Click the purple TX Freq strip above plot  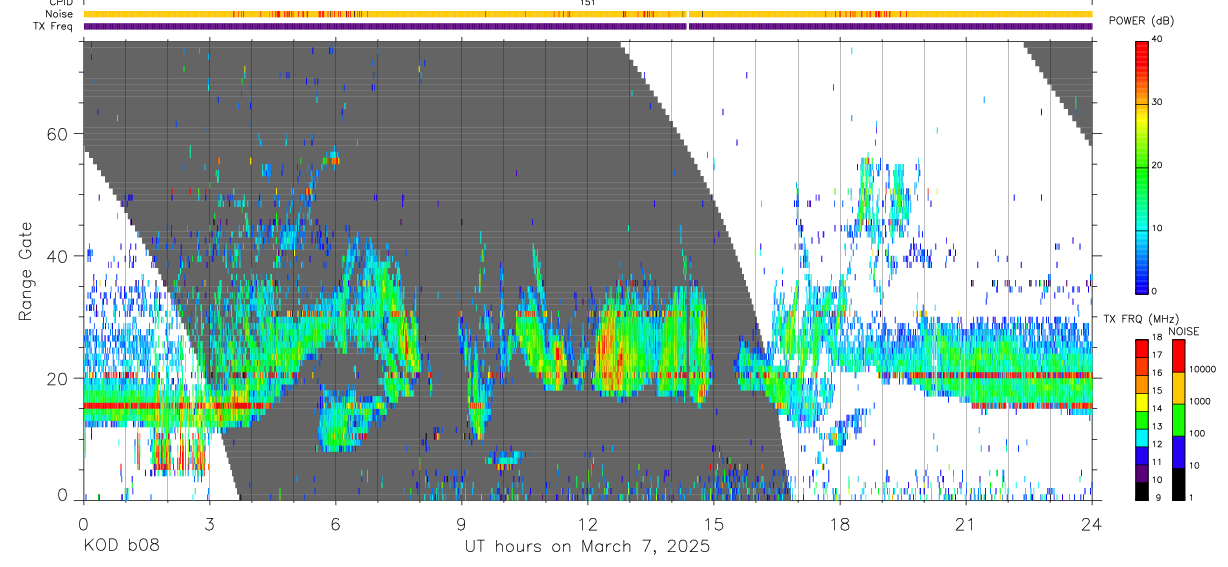pos(588,26)
